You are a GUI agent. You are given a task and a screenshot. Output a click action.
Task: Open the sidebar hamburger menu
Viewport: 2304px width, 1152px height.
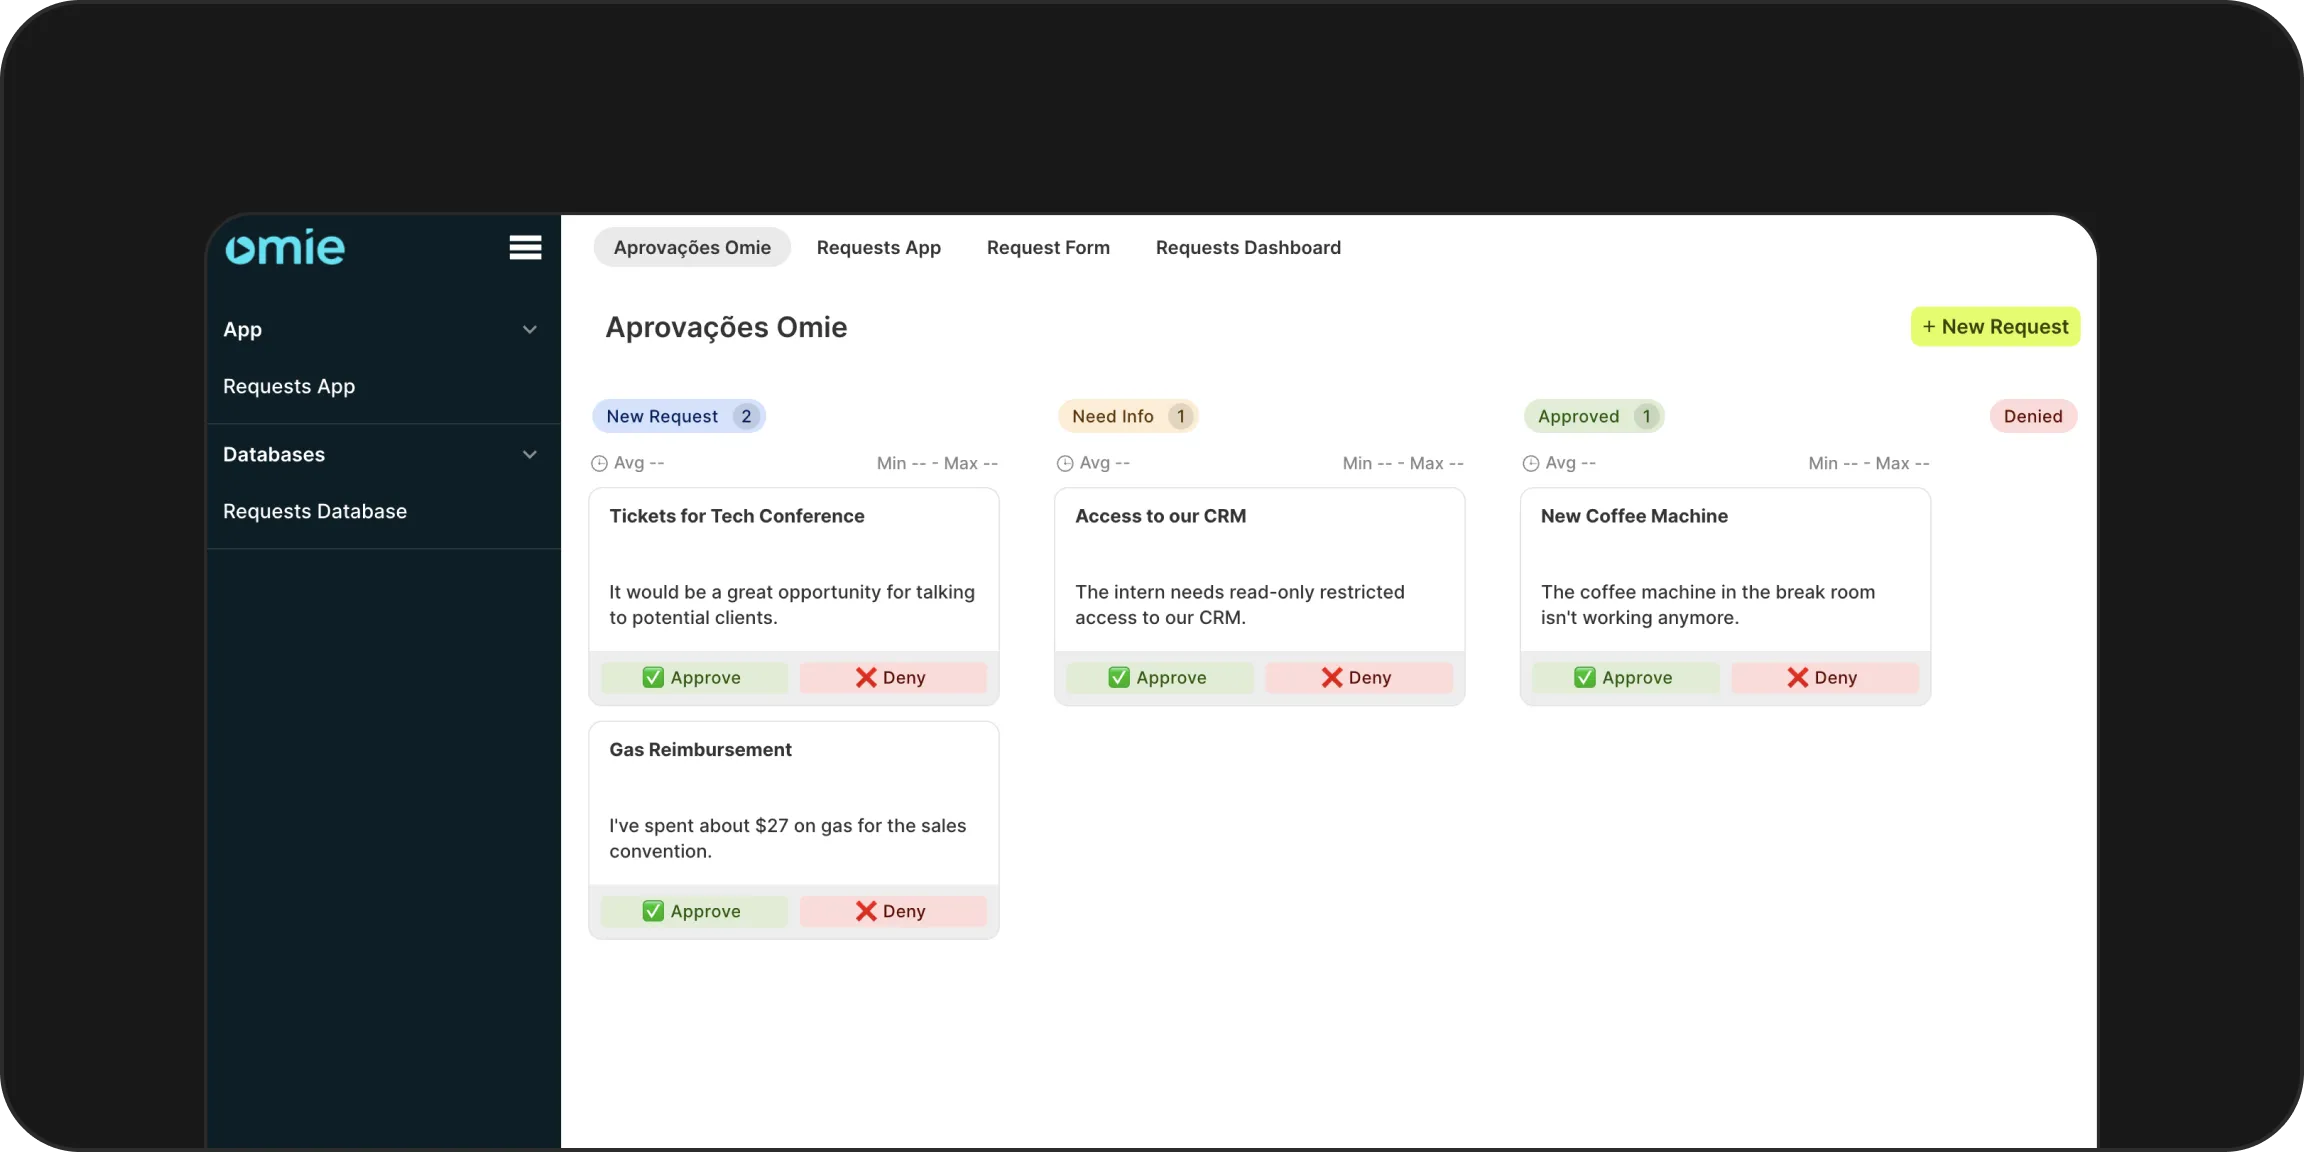pos(525,246)
